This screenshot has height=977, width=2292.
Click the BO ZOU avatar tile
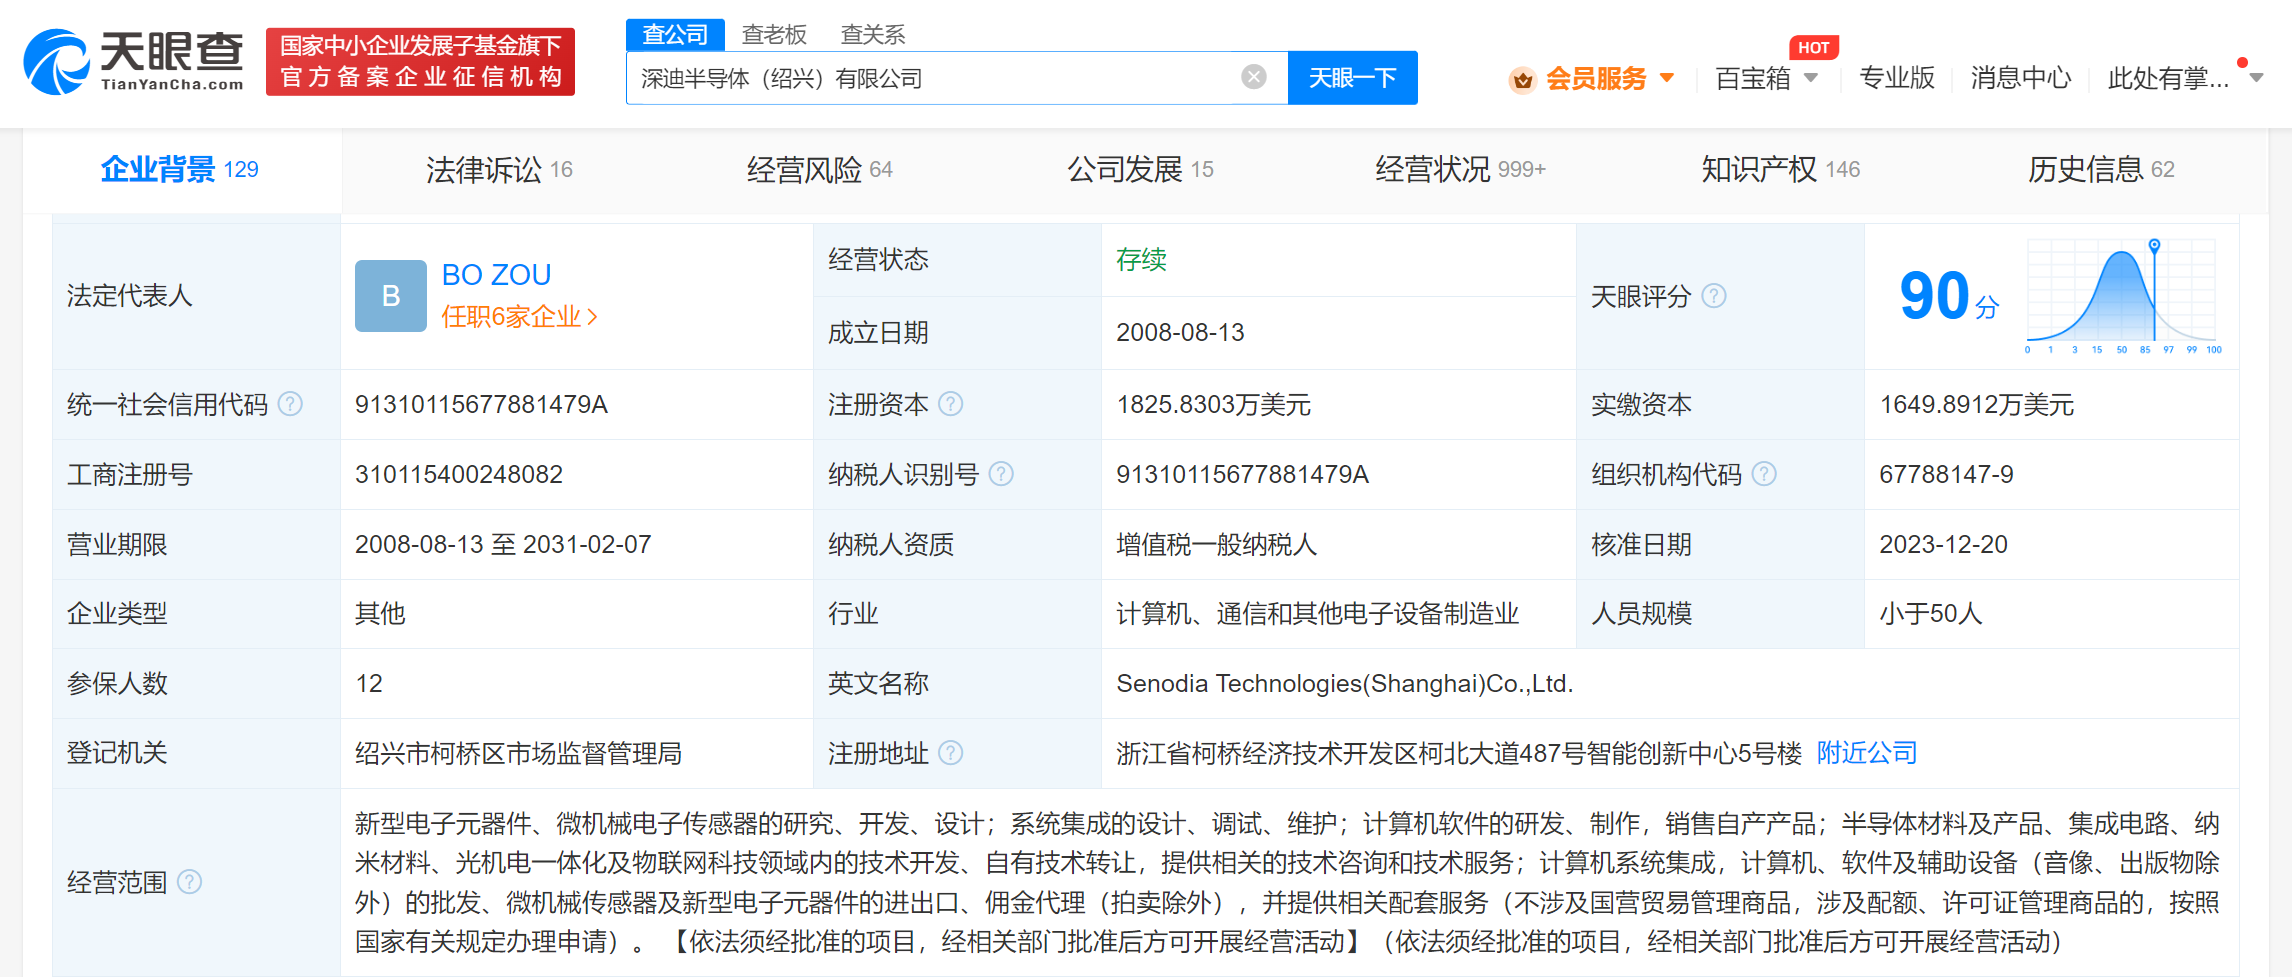point(390,296)
